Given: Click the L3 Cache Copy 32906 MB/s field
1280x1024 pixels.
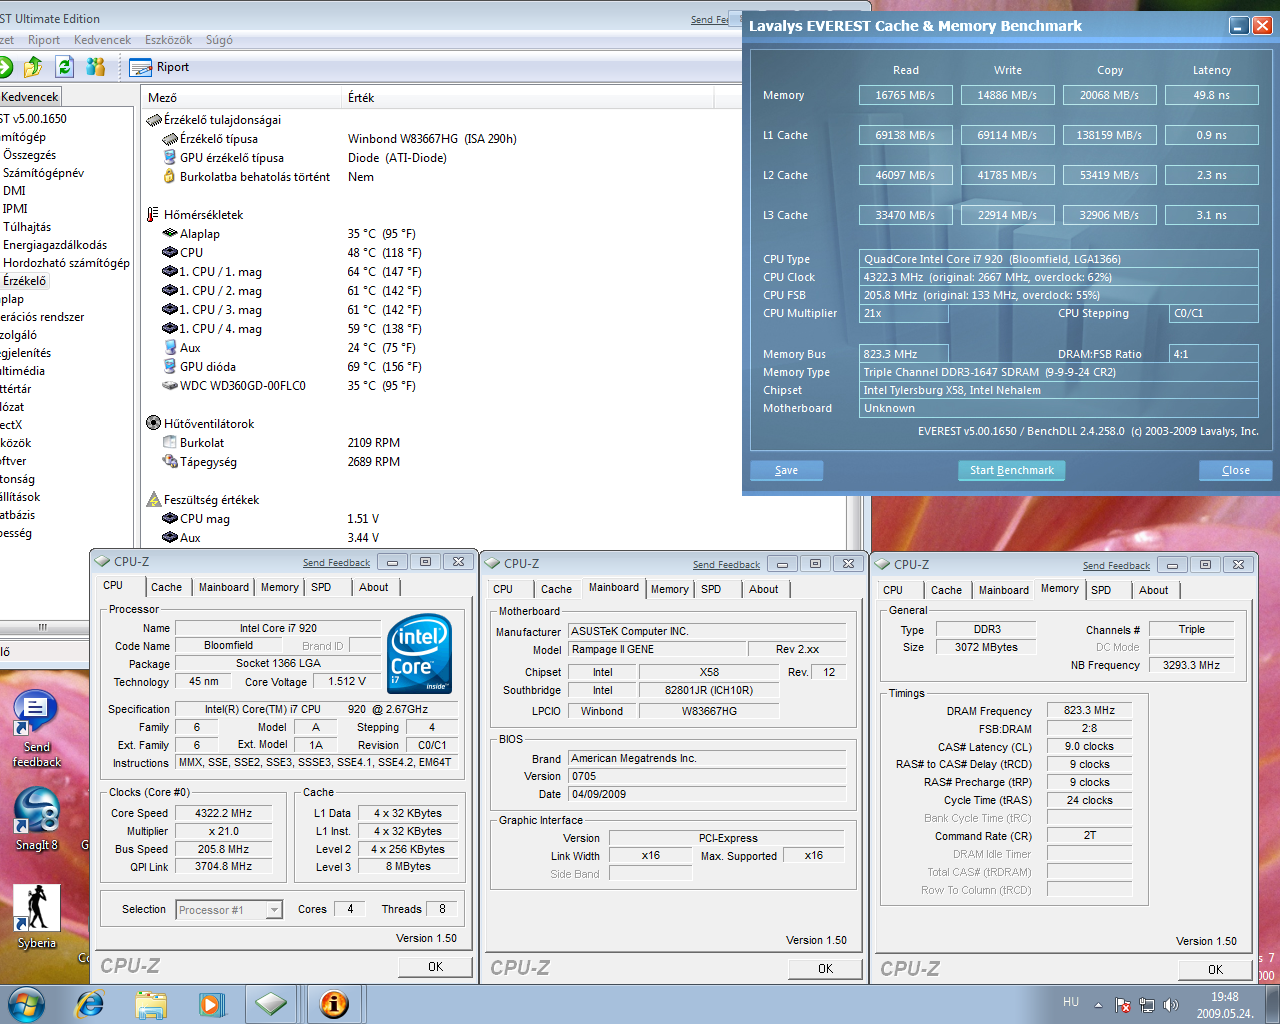Looking at the screenshot, I should point(1109,215).
